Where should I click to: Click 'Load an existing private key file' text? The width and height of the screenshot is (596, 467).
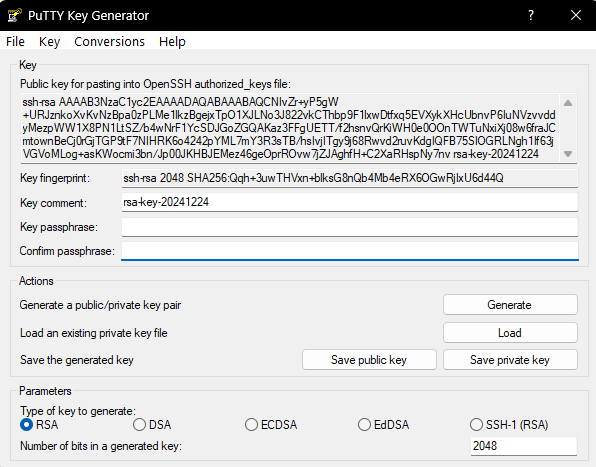(x=94, y=333)
